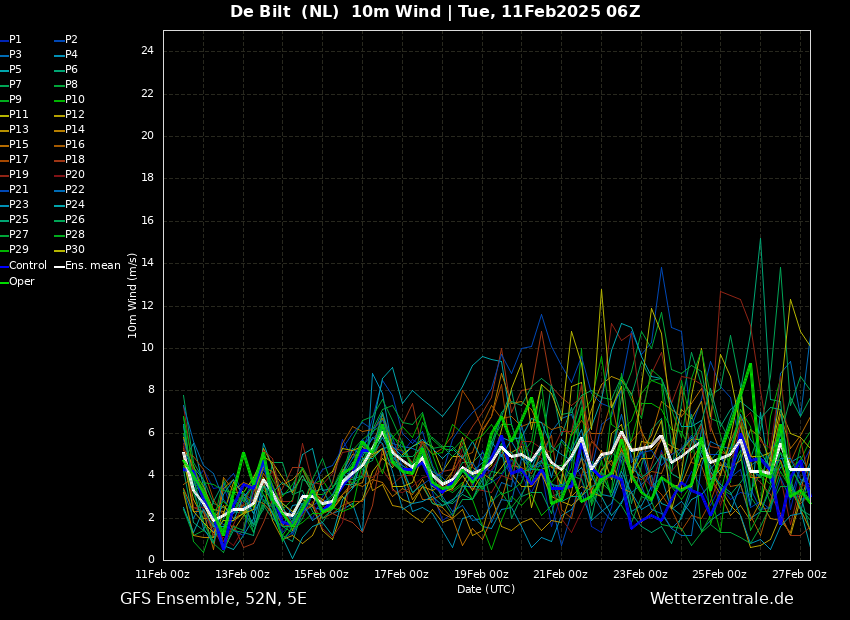
Task: Click the Control legend entry
Action: pyautogui.click(x=24, y=266)
